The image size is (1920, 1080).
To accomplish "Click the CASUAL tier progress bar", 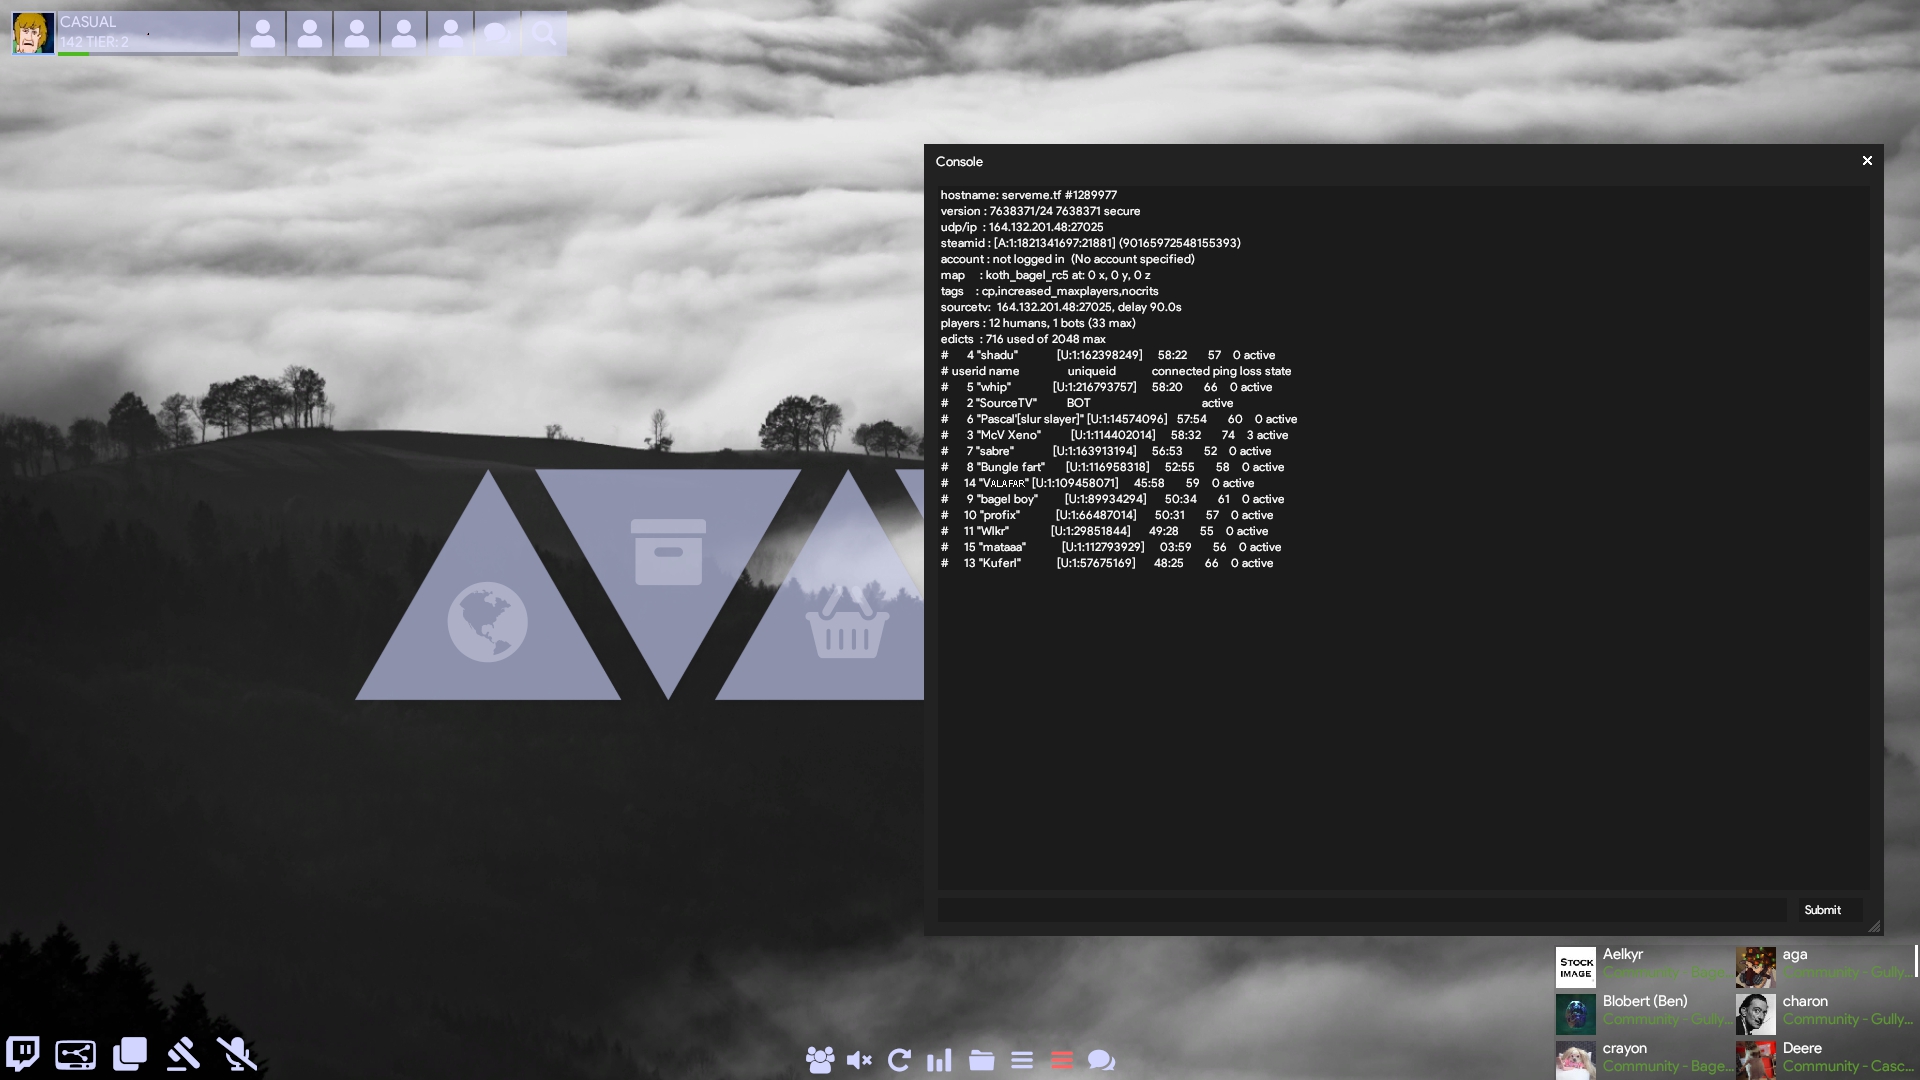I will click(x=148, y=53).
